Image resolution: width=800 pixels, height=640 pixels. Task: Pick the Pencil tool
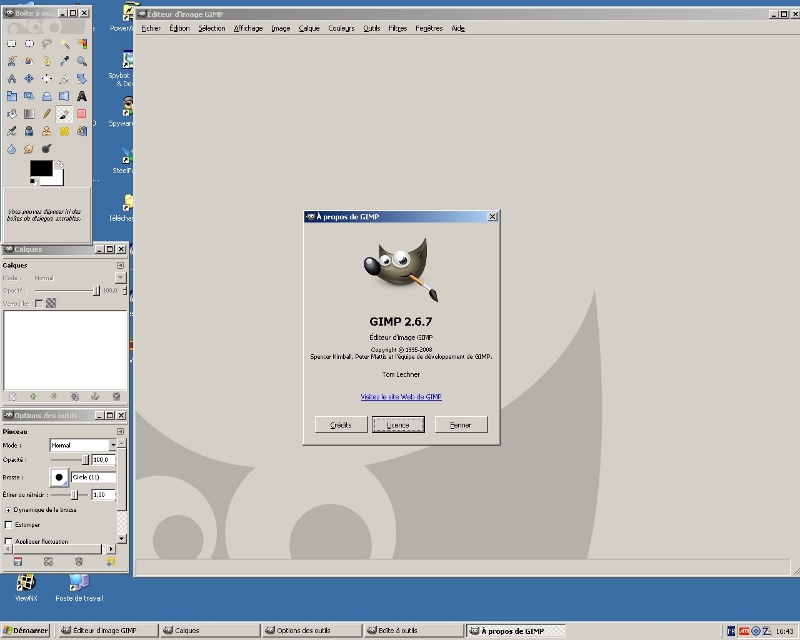click(x=46, y=114)
